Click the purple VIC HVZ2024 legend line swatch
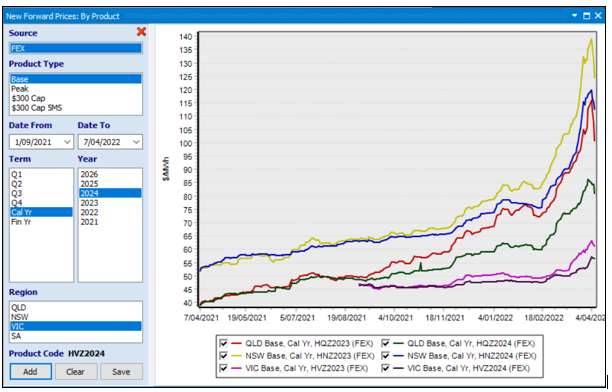Viewport: 612px width, 392px height. (398, 368)
